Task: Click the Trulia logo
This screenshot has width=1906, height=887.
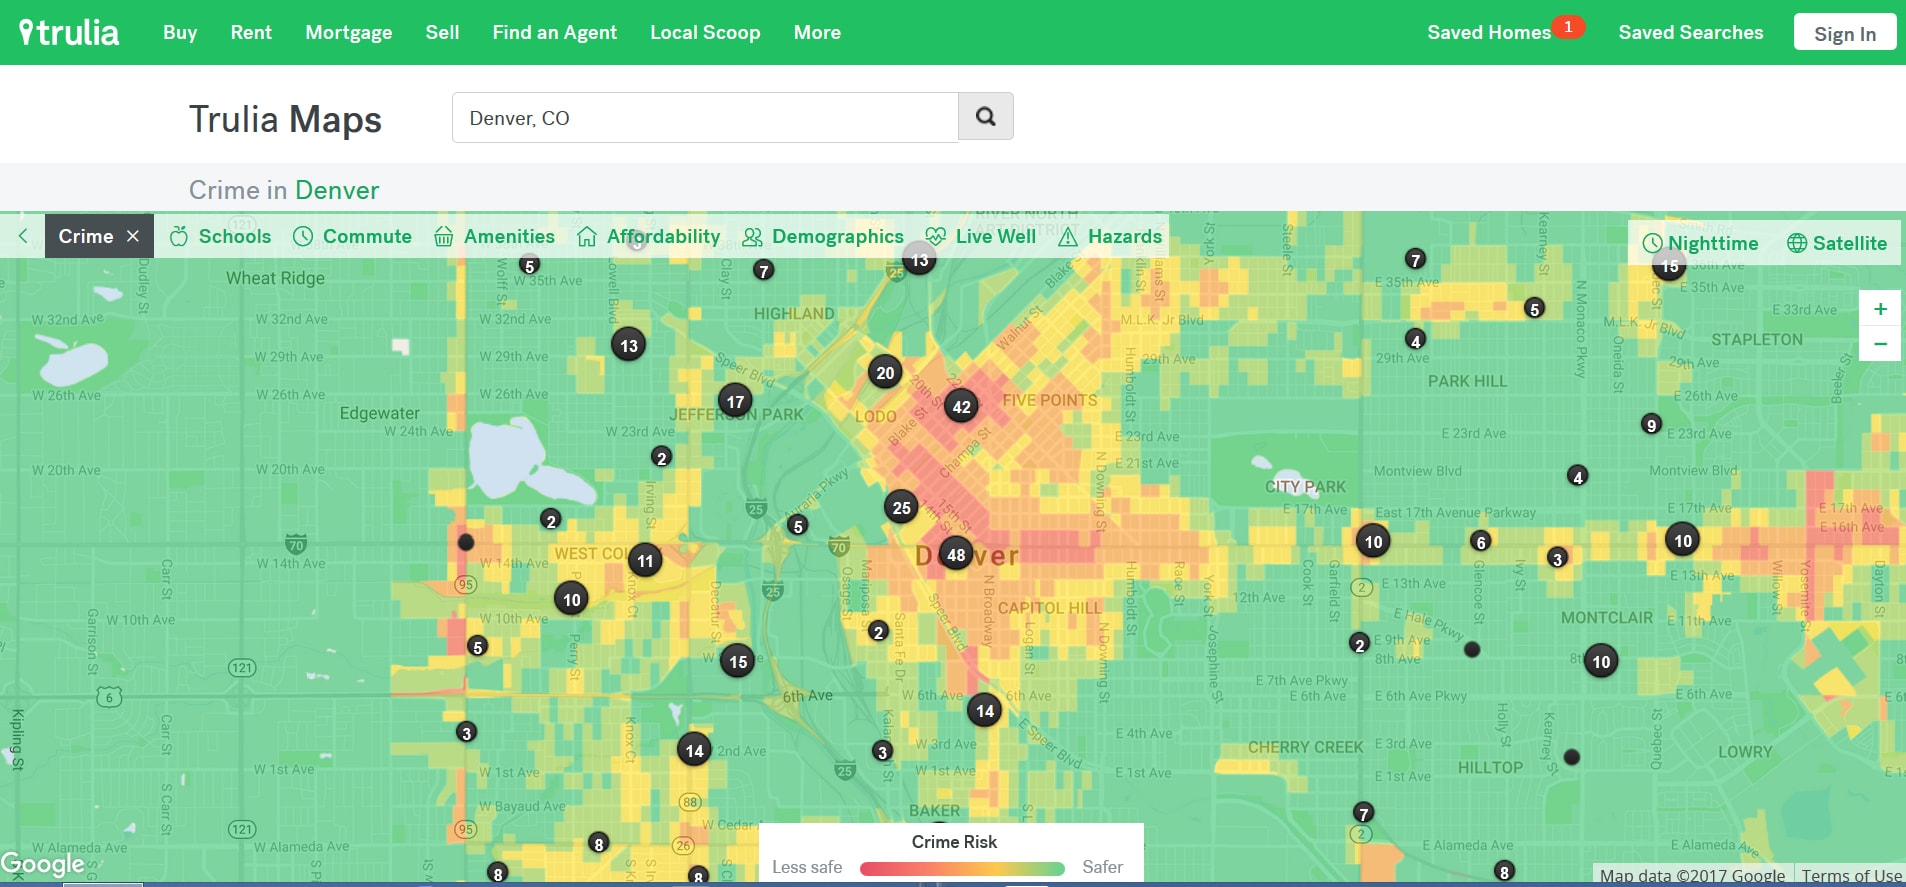Action: [69, 32]
